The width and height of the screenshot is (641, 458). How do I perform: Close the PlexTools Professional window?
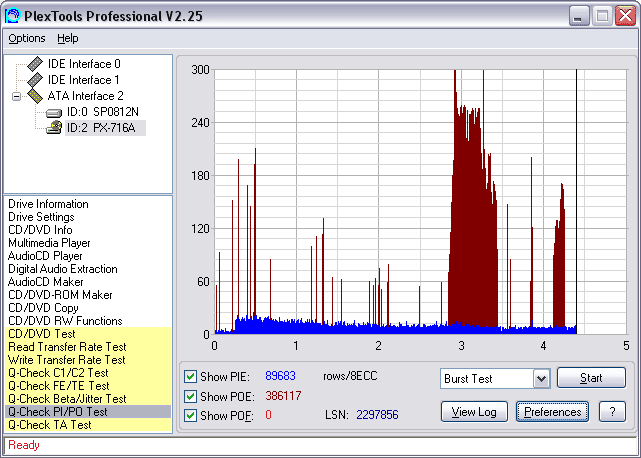(x=625, y=16)
